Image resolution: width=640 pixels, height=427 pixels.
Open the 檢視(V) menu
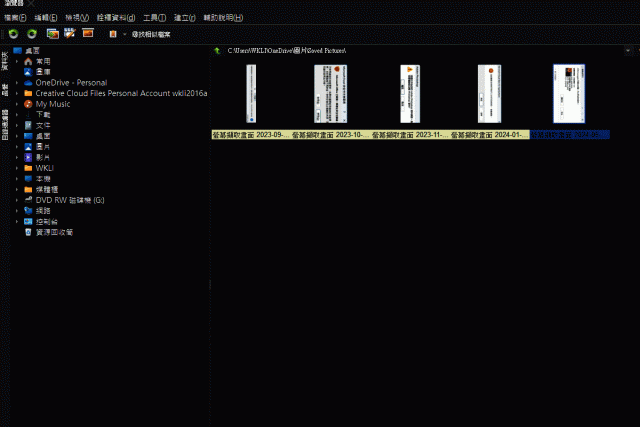pos(77,18)
